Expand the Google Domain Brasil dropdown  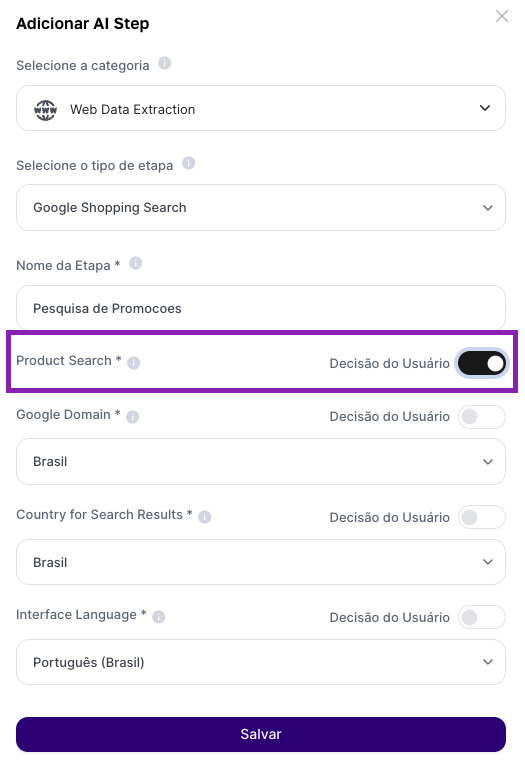(261, 462)
